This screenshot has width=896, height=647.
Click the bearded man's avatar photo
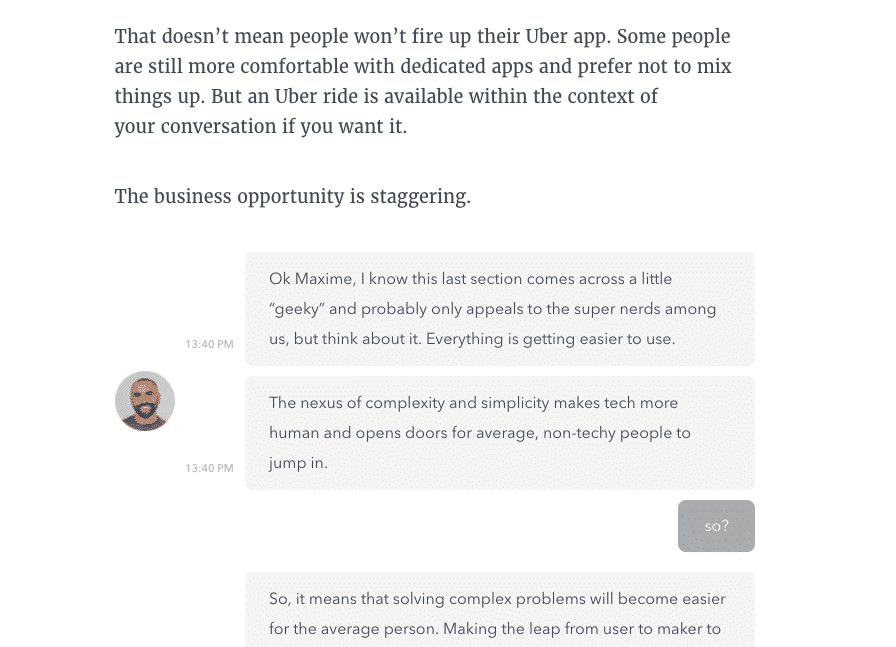coord(145,401)
